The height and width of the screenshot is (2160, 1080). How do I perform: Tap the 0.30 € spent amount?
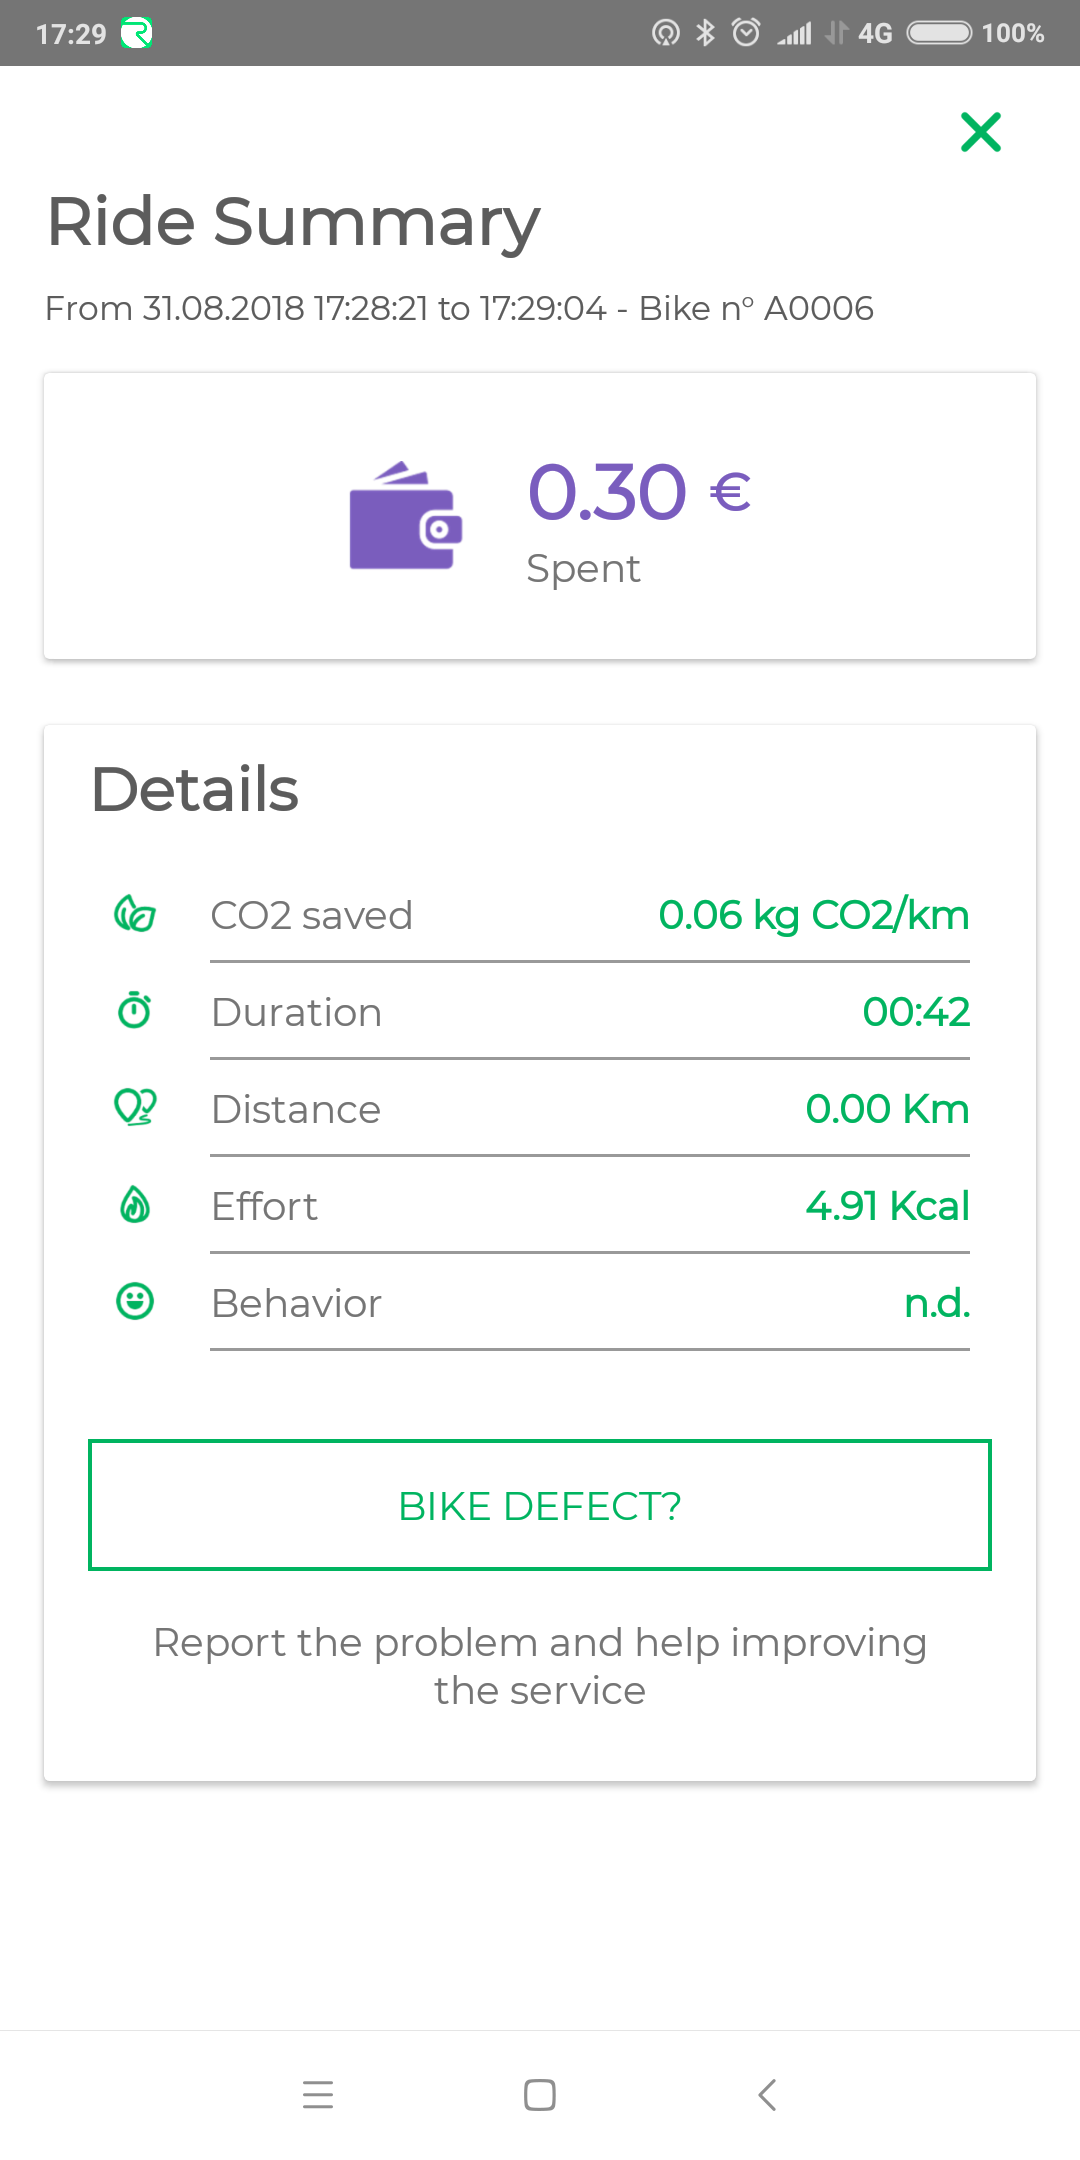[x=639, y=493]
